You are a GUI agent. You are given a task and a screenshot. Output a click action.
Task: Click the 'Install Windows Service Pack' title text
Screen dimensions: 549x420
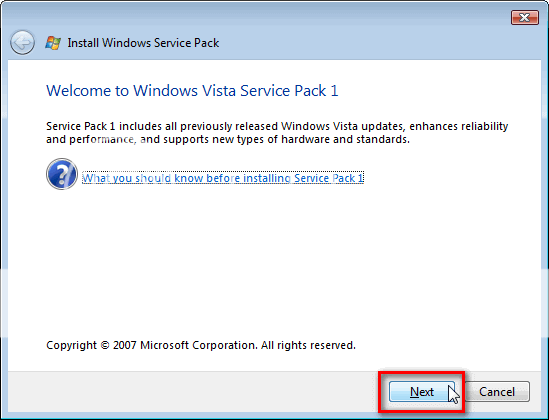coord(143,43)
